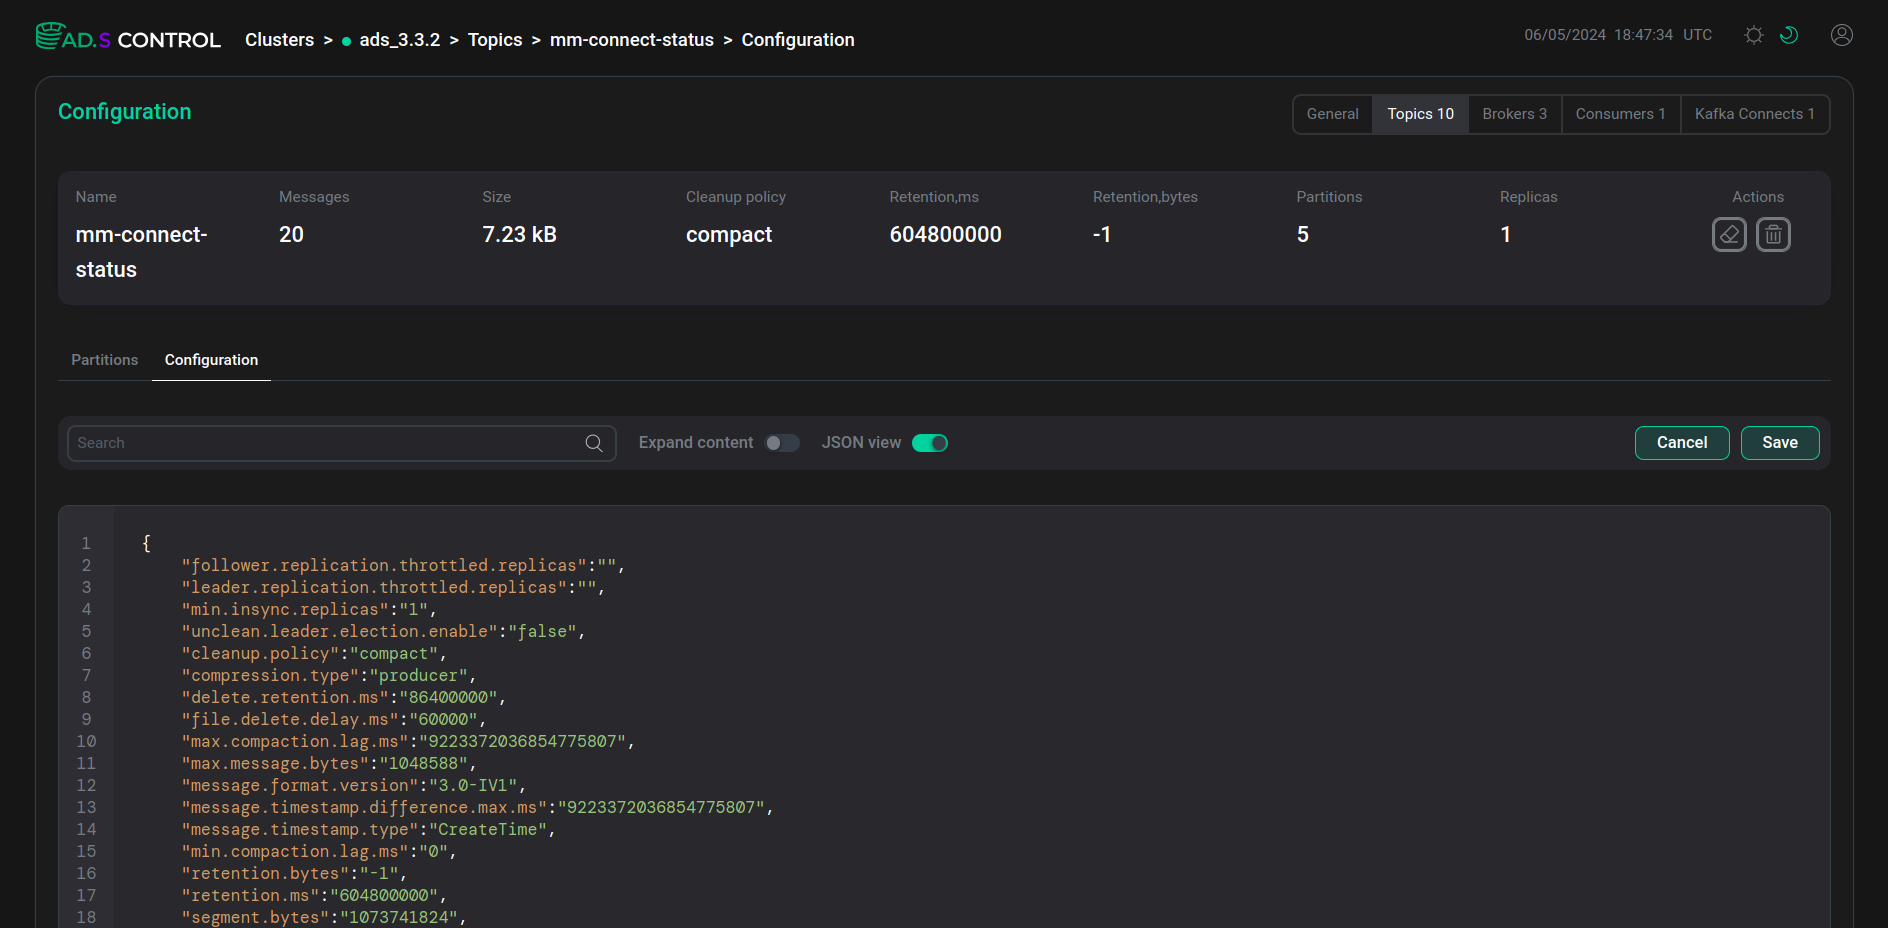Click the "message.timestamp.difference.max.ms" JSON line
This screenshot has width=1888, height=928.
(x=477, y=807)
